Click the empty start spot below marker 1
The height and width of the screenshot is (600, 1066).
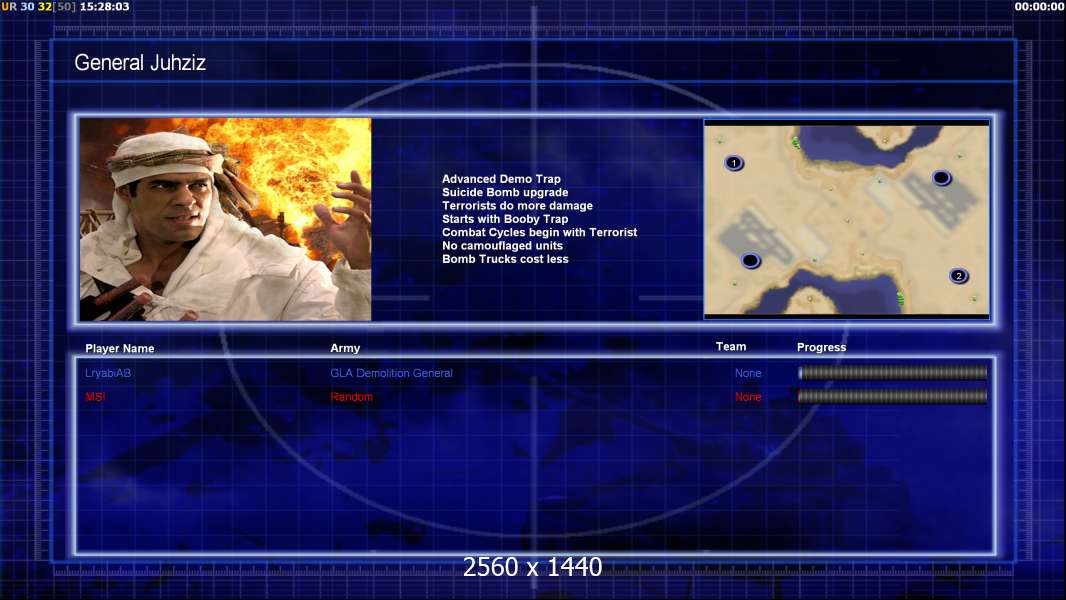click(750, 260)
